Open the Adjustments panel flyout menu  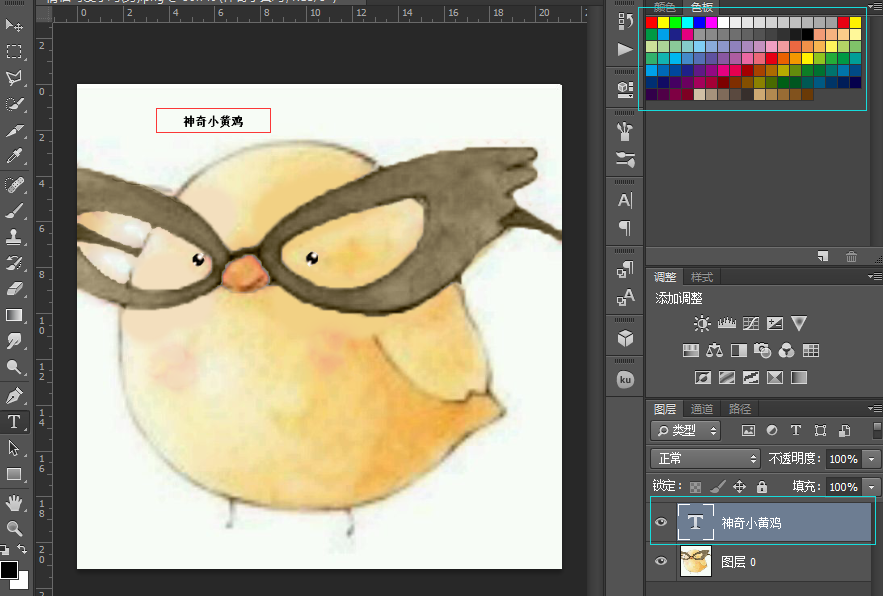(x=875, y=277)
